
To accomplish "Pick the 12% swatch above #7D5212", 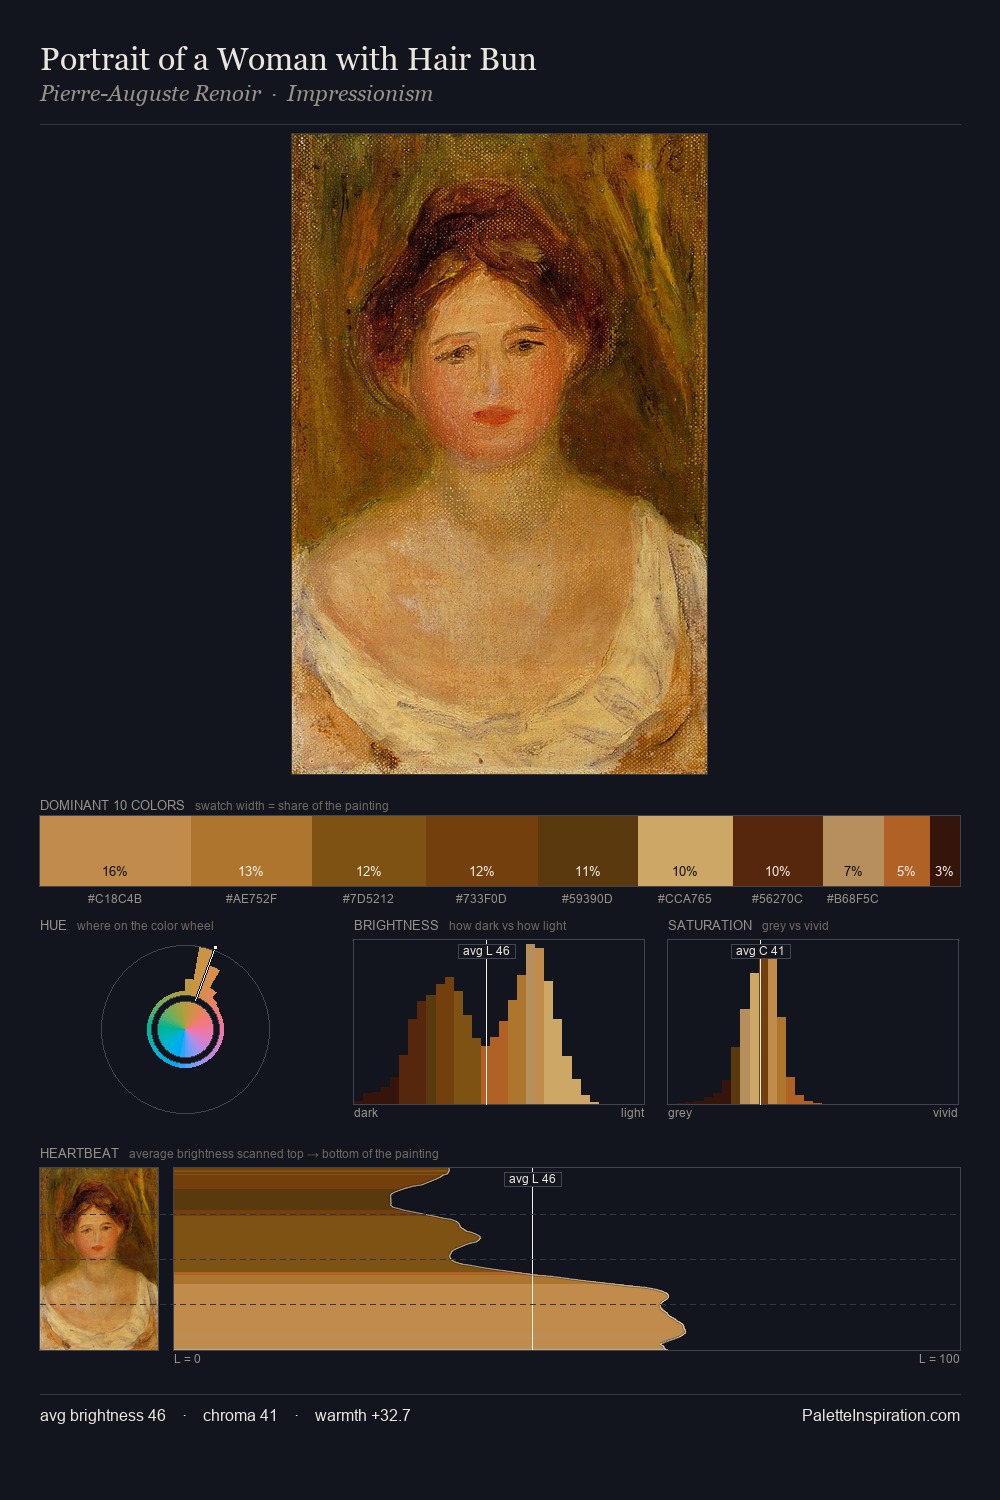I will [x=369, y=851].
